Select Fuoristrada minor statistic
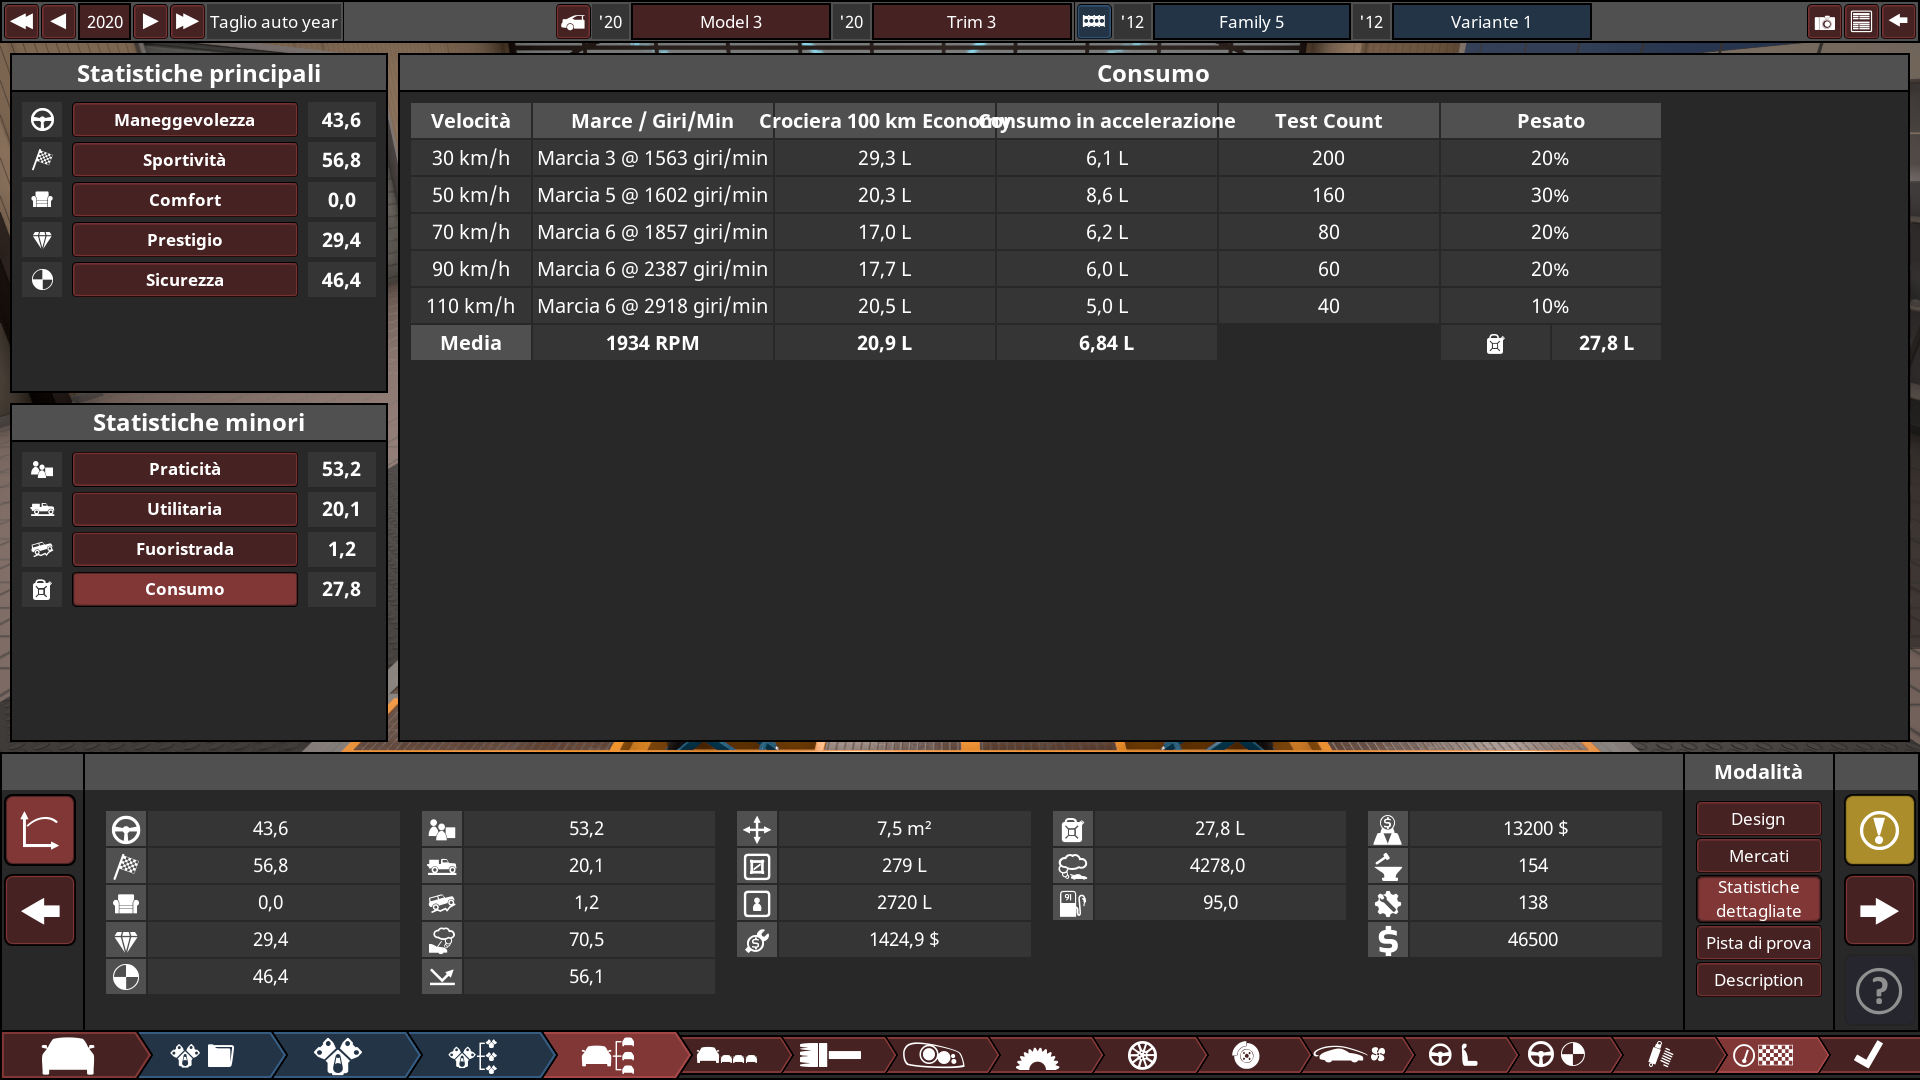Screen dimensions: 1920x1080 point(184,549)
